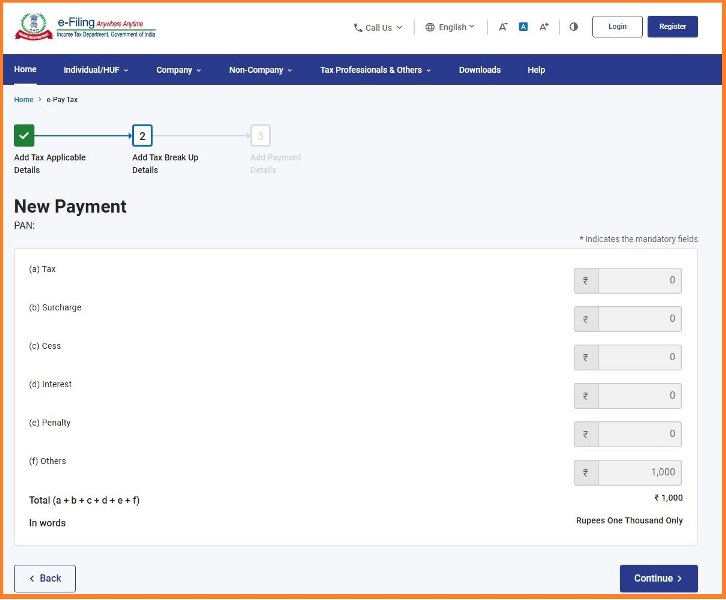
Task: Select step 3 Add Payment Details icon
Action: (260, 136)
